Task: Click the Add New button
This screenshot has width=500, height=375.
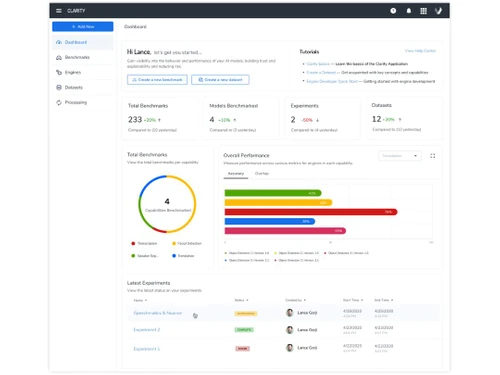Action: point(83,26)
